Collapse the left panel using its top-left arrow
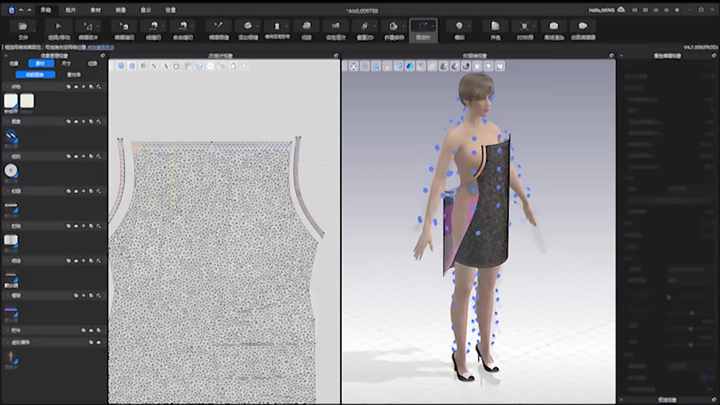720x405 pixels. [6, 56]
